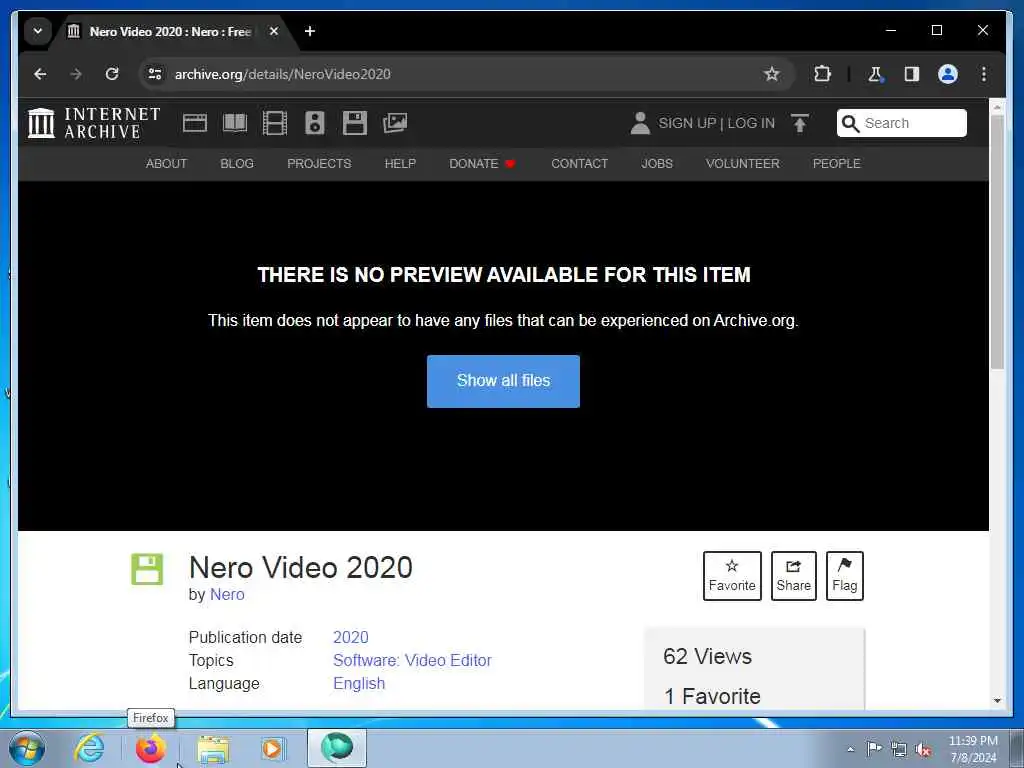Click the Share button
1024x768 pixels.
pos(793,576)
